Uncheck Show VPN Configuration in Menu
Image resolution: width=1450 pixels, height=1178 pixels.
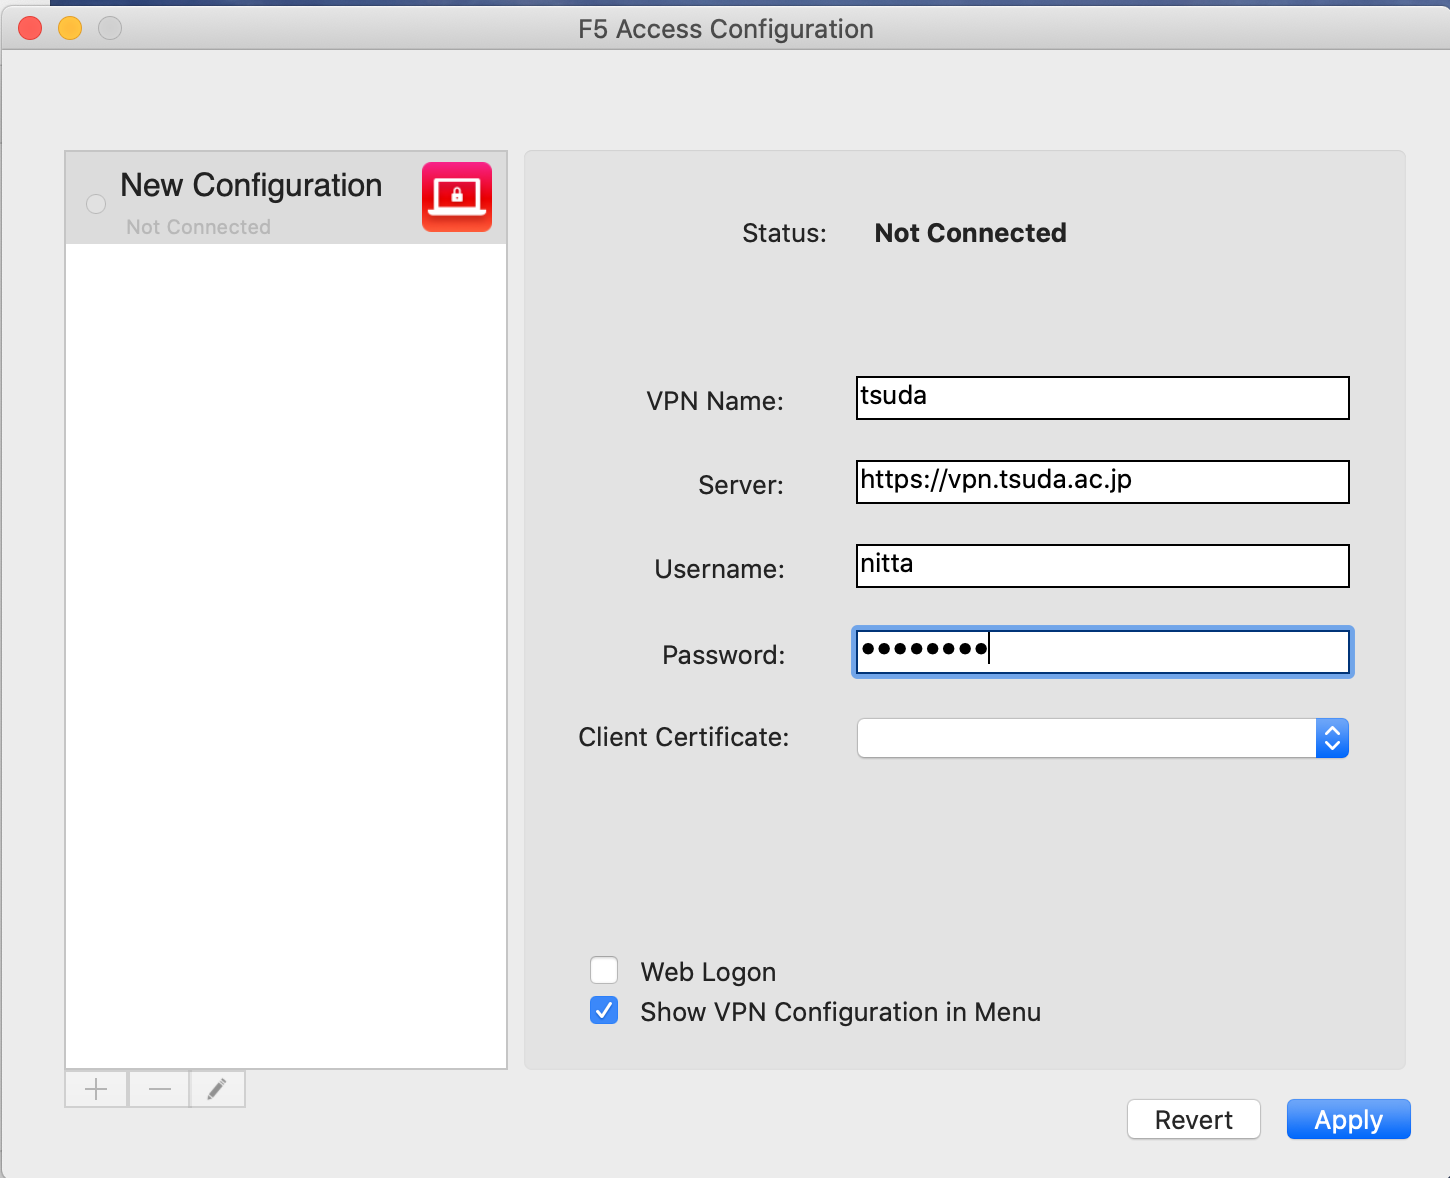(x=604, y=1011)
